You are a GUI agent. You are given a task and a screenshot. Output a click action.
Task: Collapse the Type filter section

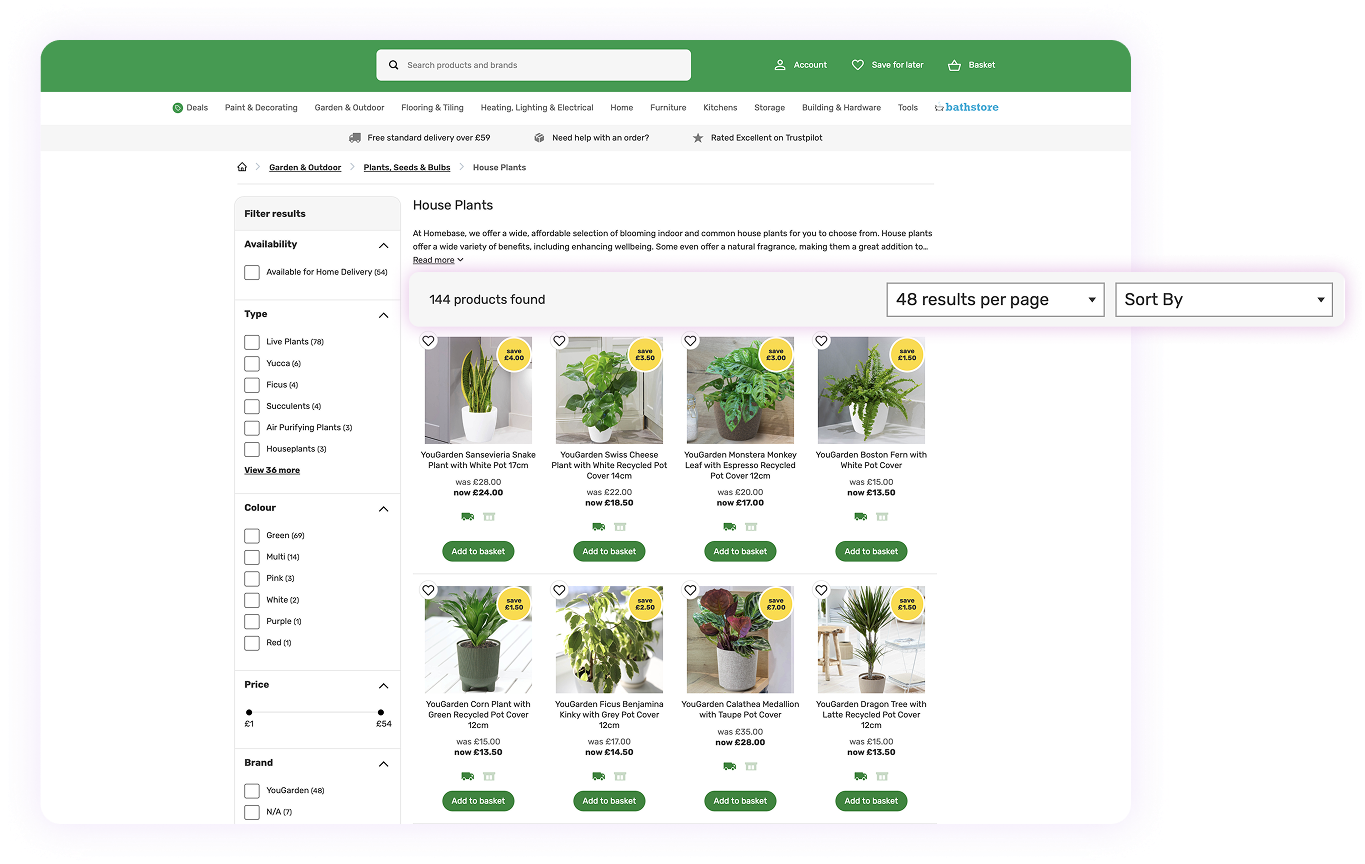tap(383, 315)
